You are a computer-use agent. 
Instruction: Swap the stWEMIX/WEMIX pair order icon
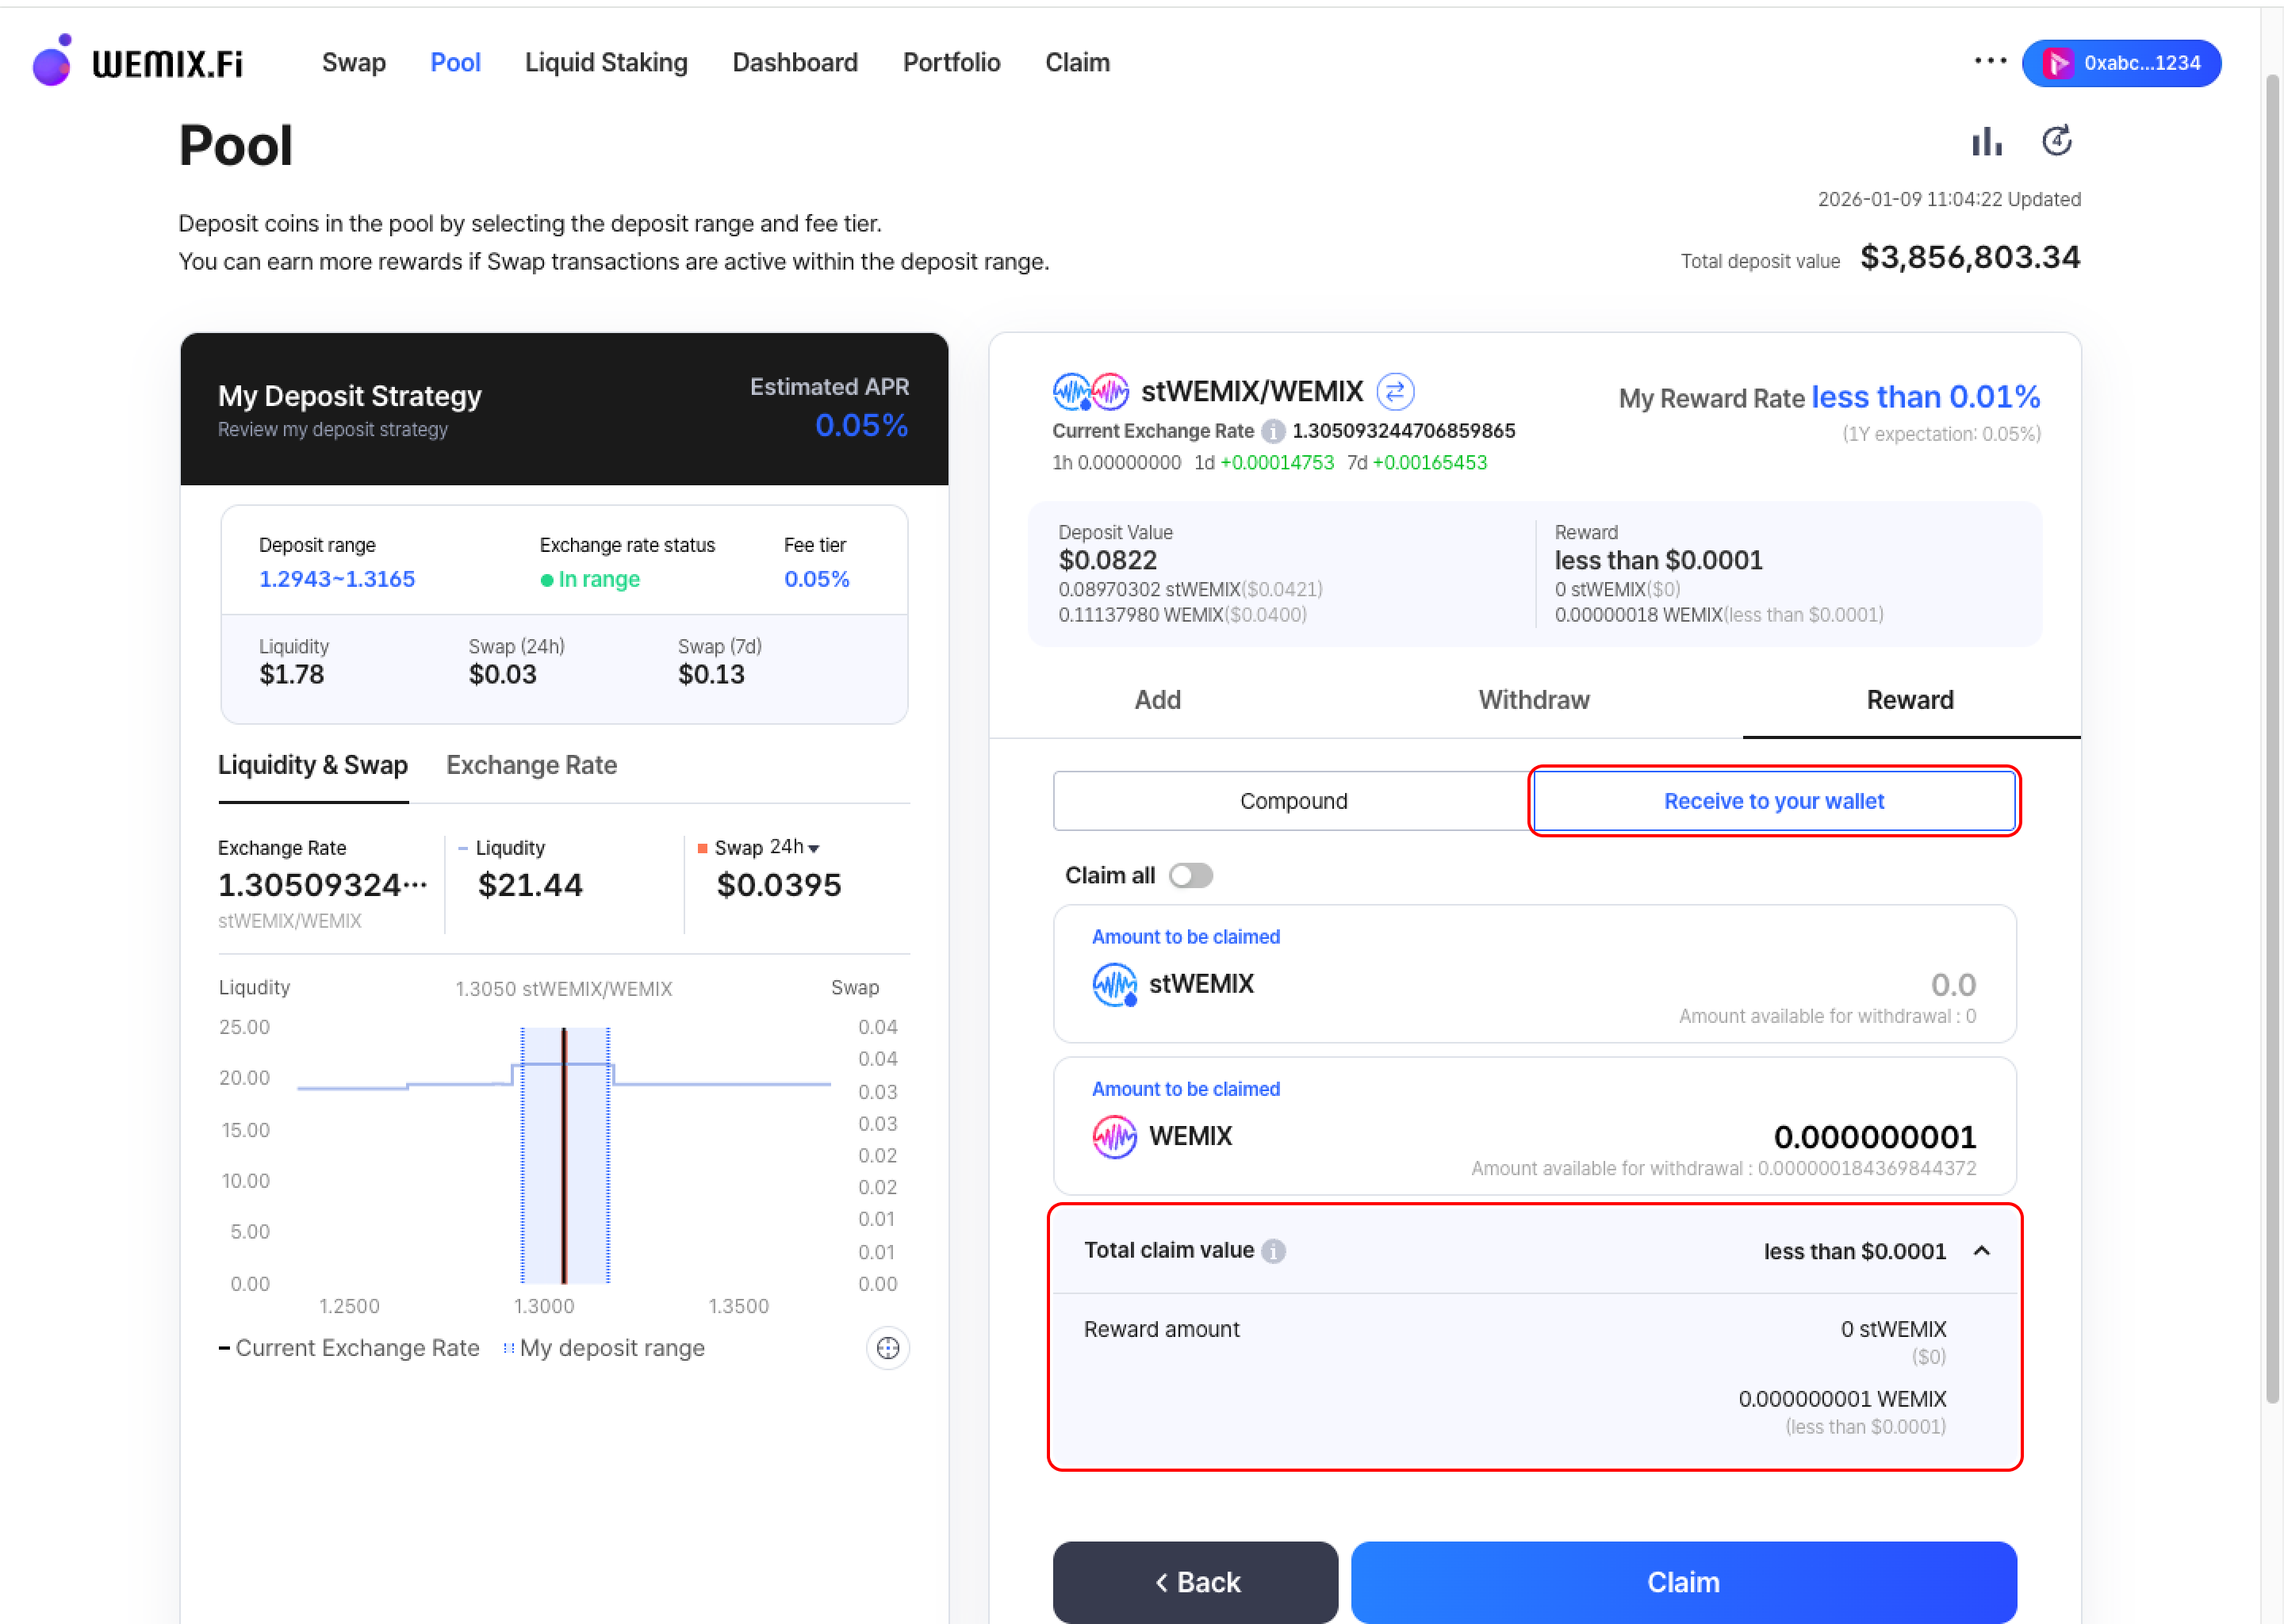tap(1394, 392)
